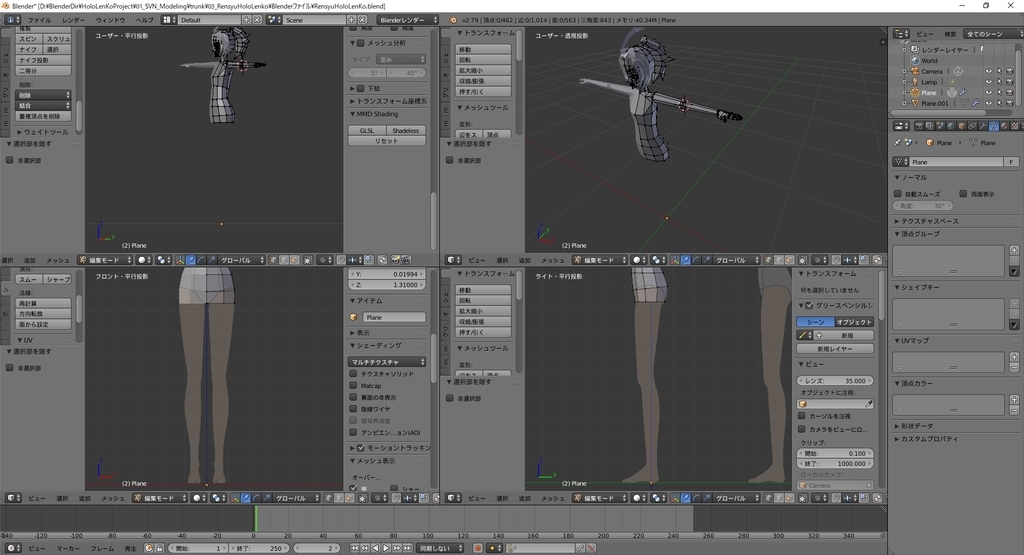The height and width of the screenshot is (555, 1024).
Task: Click the Lamp object icon in the outliner
Action: [x=915, y=82]
